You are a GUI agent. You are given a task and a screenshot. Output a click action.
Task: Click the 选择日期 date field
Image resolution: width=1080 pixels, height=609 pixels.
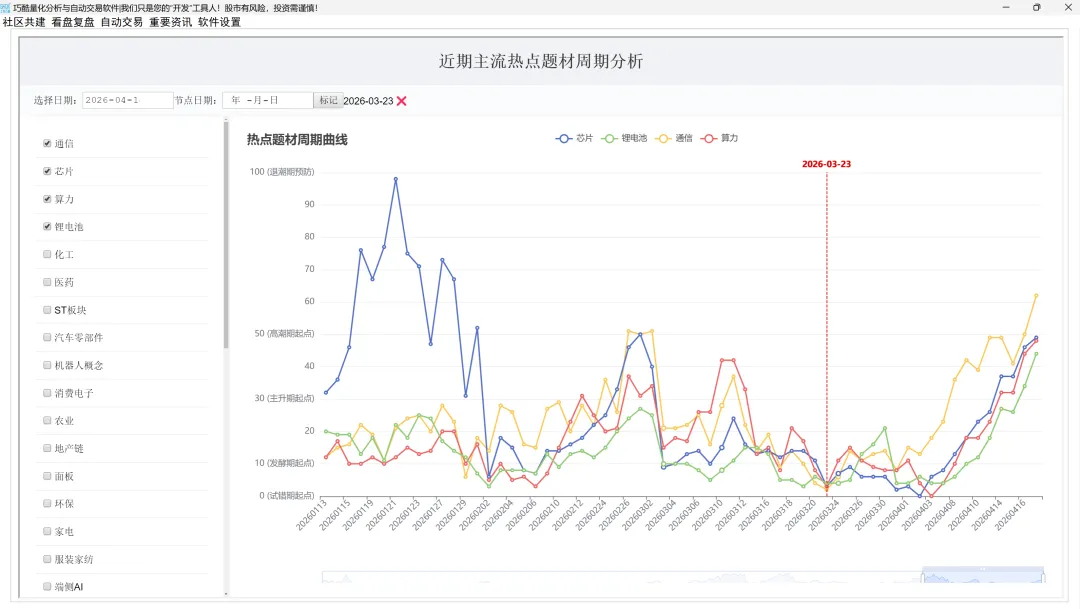(x=127, y=101)
